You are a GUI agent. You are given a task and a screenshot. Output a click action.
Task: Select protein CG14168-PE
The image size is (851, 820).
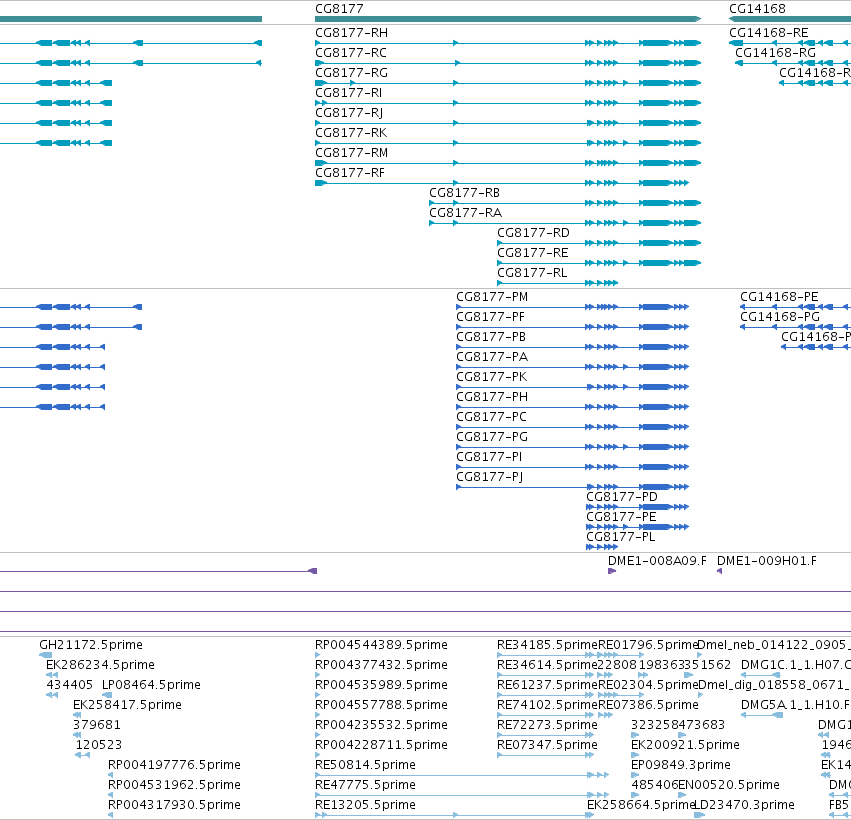click(779, 297)
